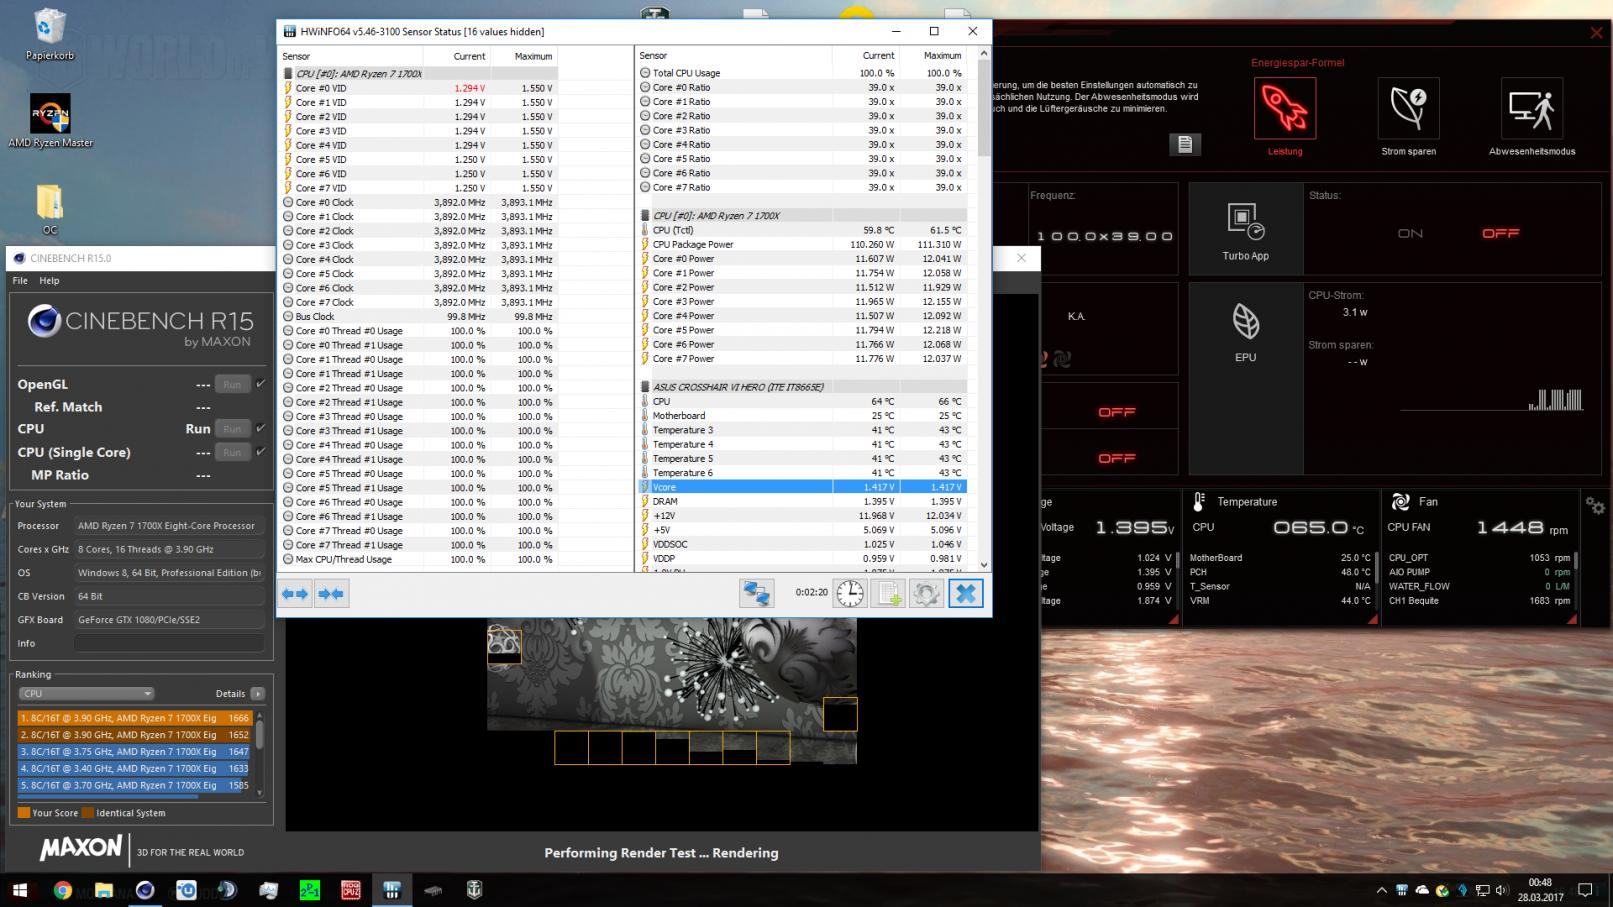Select the Leistung rocket mode
The image size is (1613, 907).
pyautogui.click(x=1285, y=109)
